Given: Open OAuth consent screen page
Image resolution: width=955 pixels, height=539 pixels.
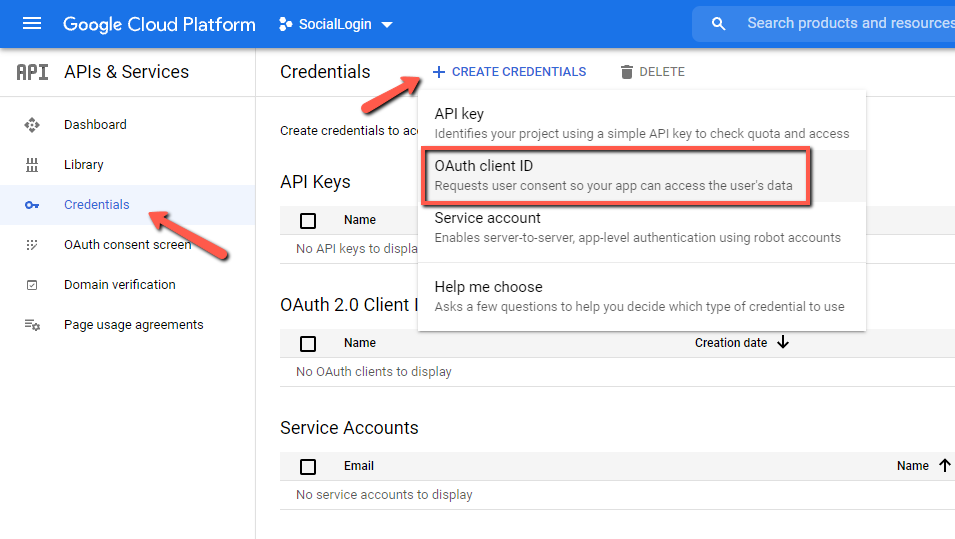Looking at the screenshot, I should click(127, 245).
